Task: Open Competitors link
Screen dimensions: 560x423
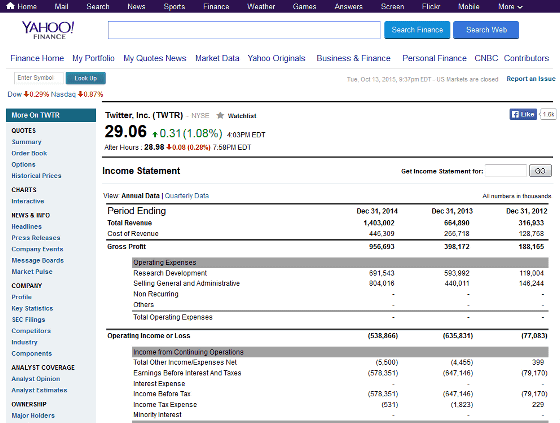Action: (31, 331)
